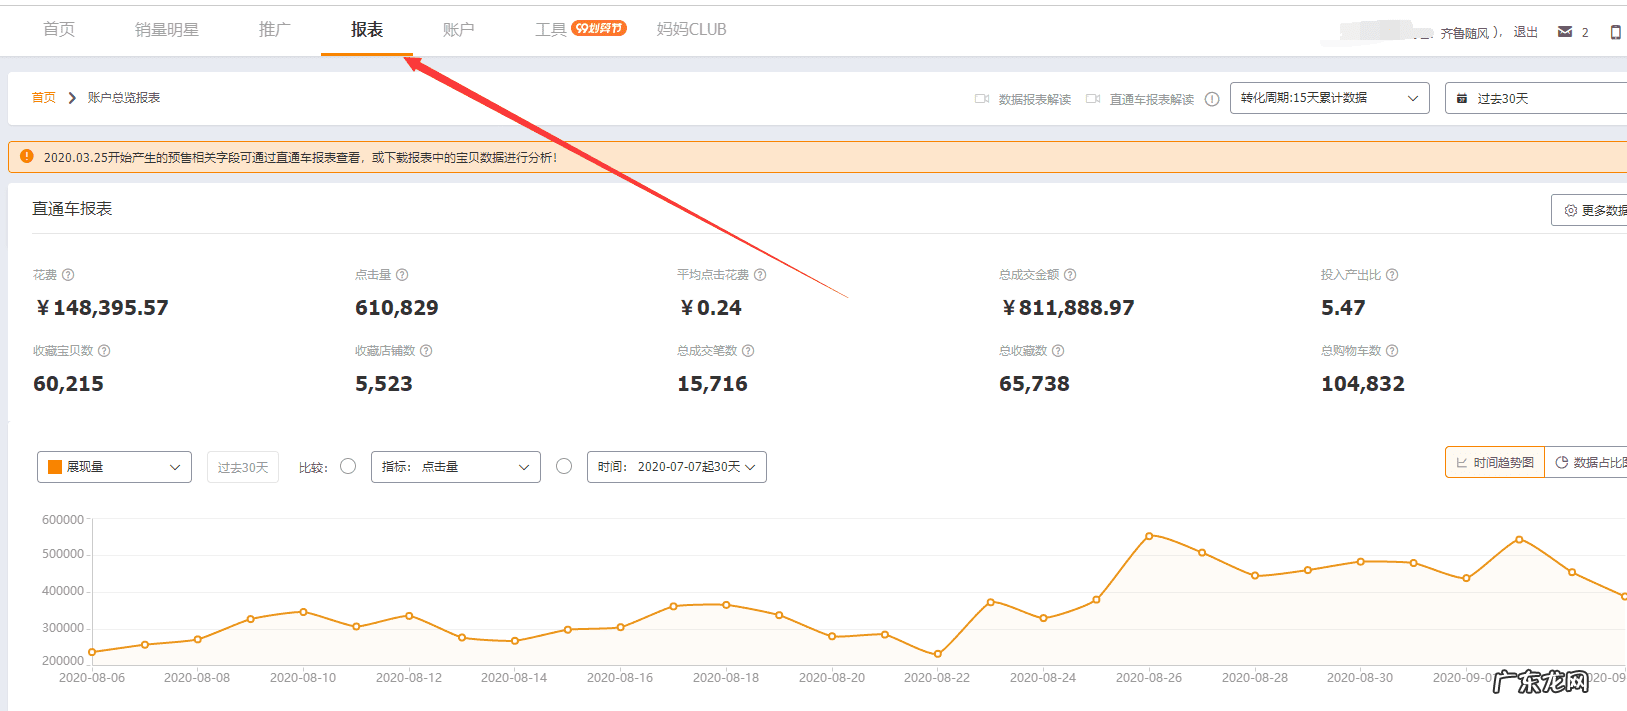Open help icon next to 平均点击花费

760,275
